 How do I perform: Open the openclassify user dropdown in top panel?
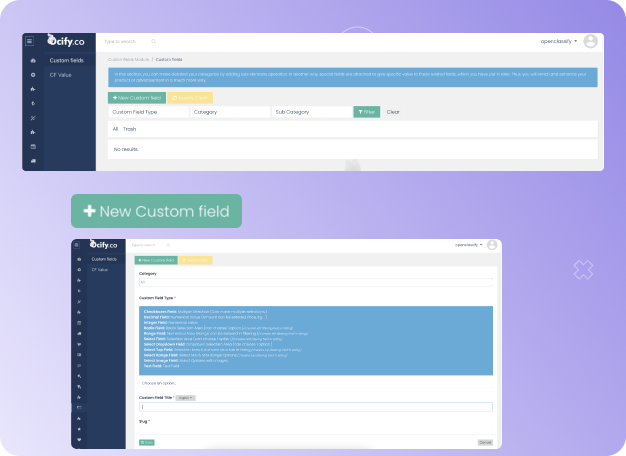[558, 42]
